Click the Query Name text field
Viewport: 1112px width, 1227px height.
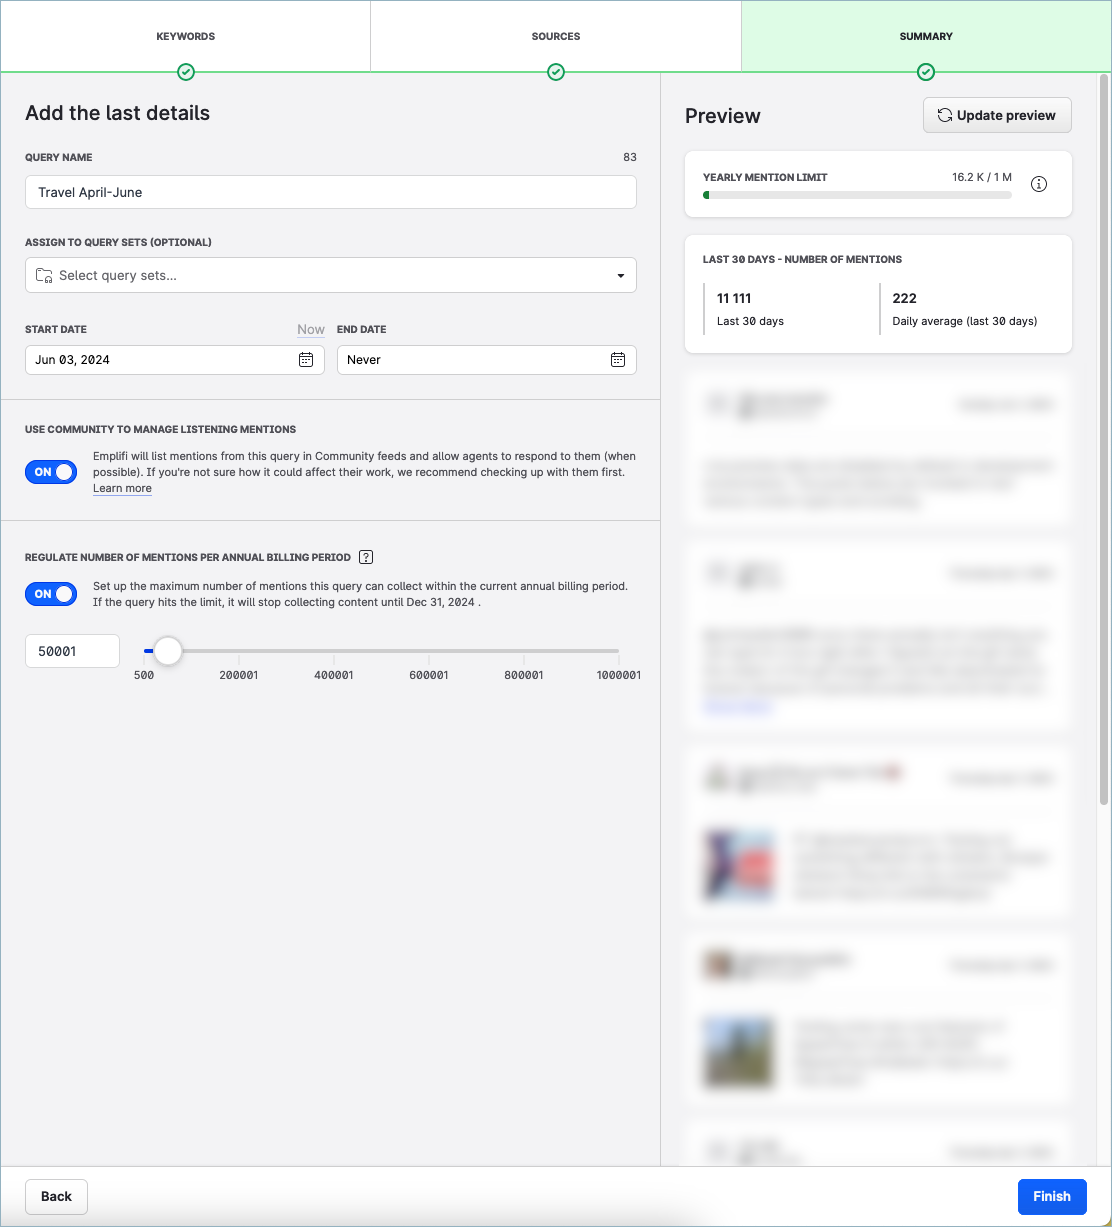[330, 192]
